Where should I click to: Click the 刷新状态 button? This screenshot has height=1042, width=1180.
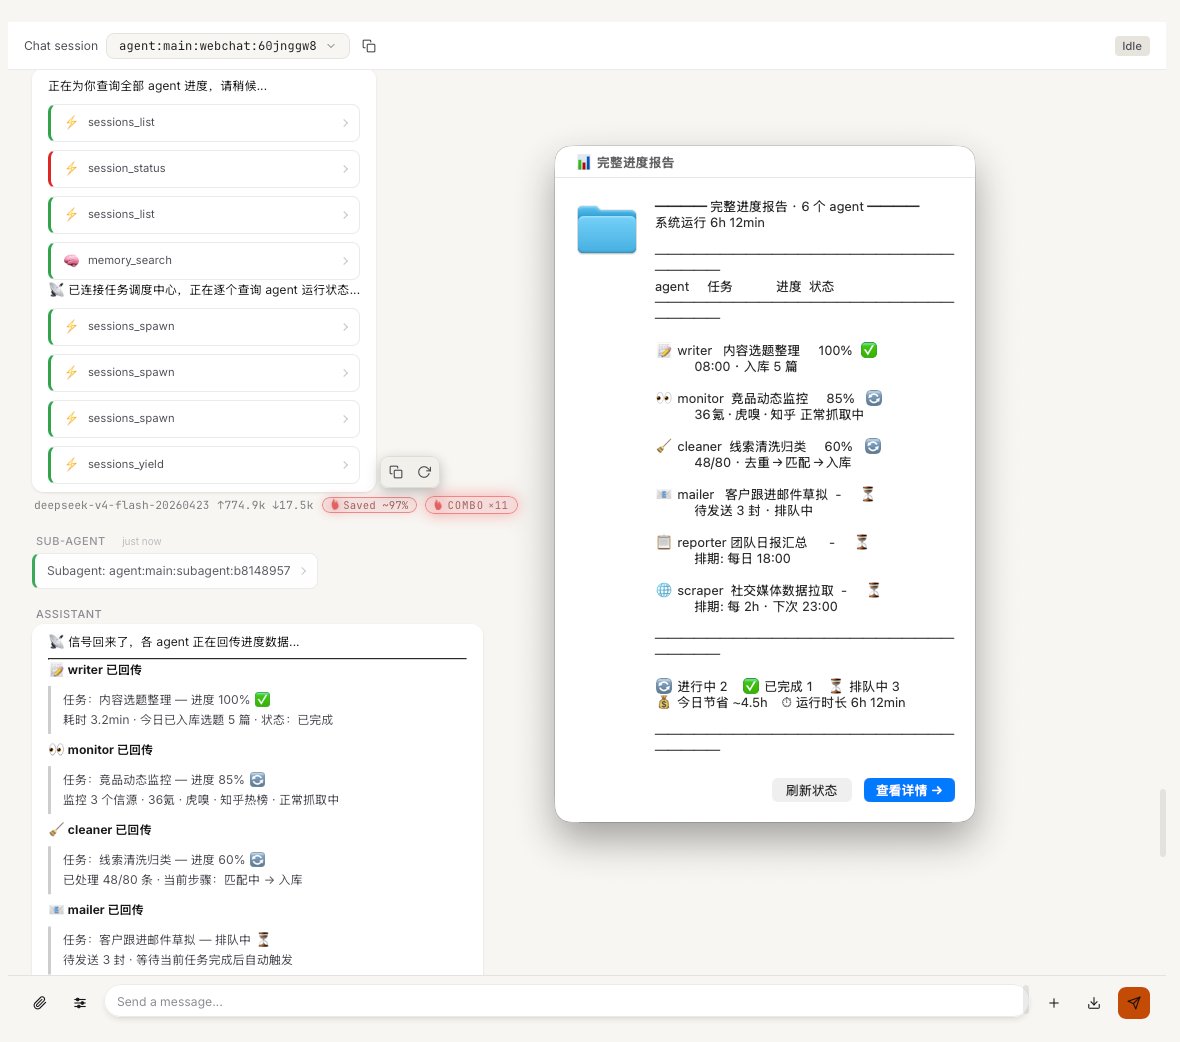(x=811, y=790)
